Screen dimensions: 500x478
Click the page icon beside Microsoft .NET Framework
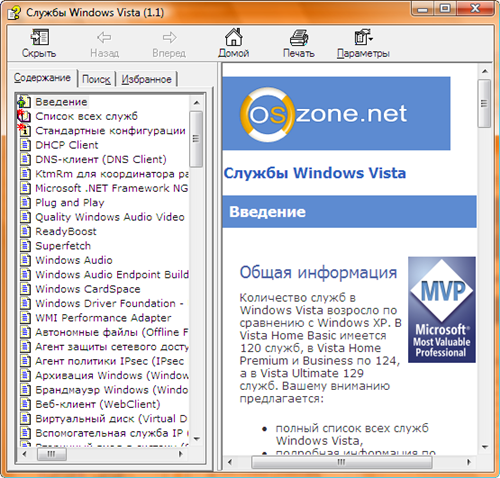(x=25, y=188)
